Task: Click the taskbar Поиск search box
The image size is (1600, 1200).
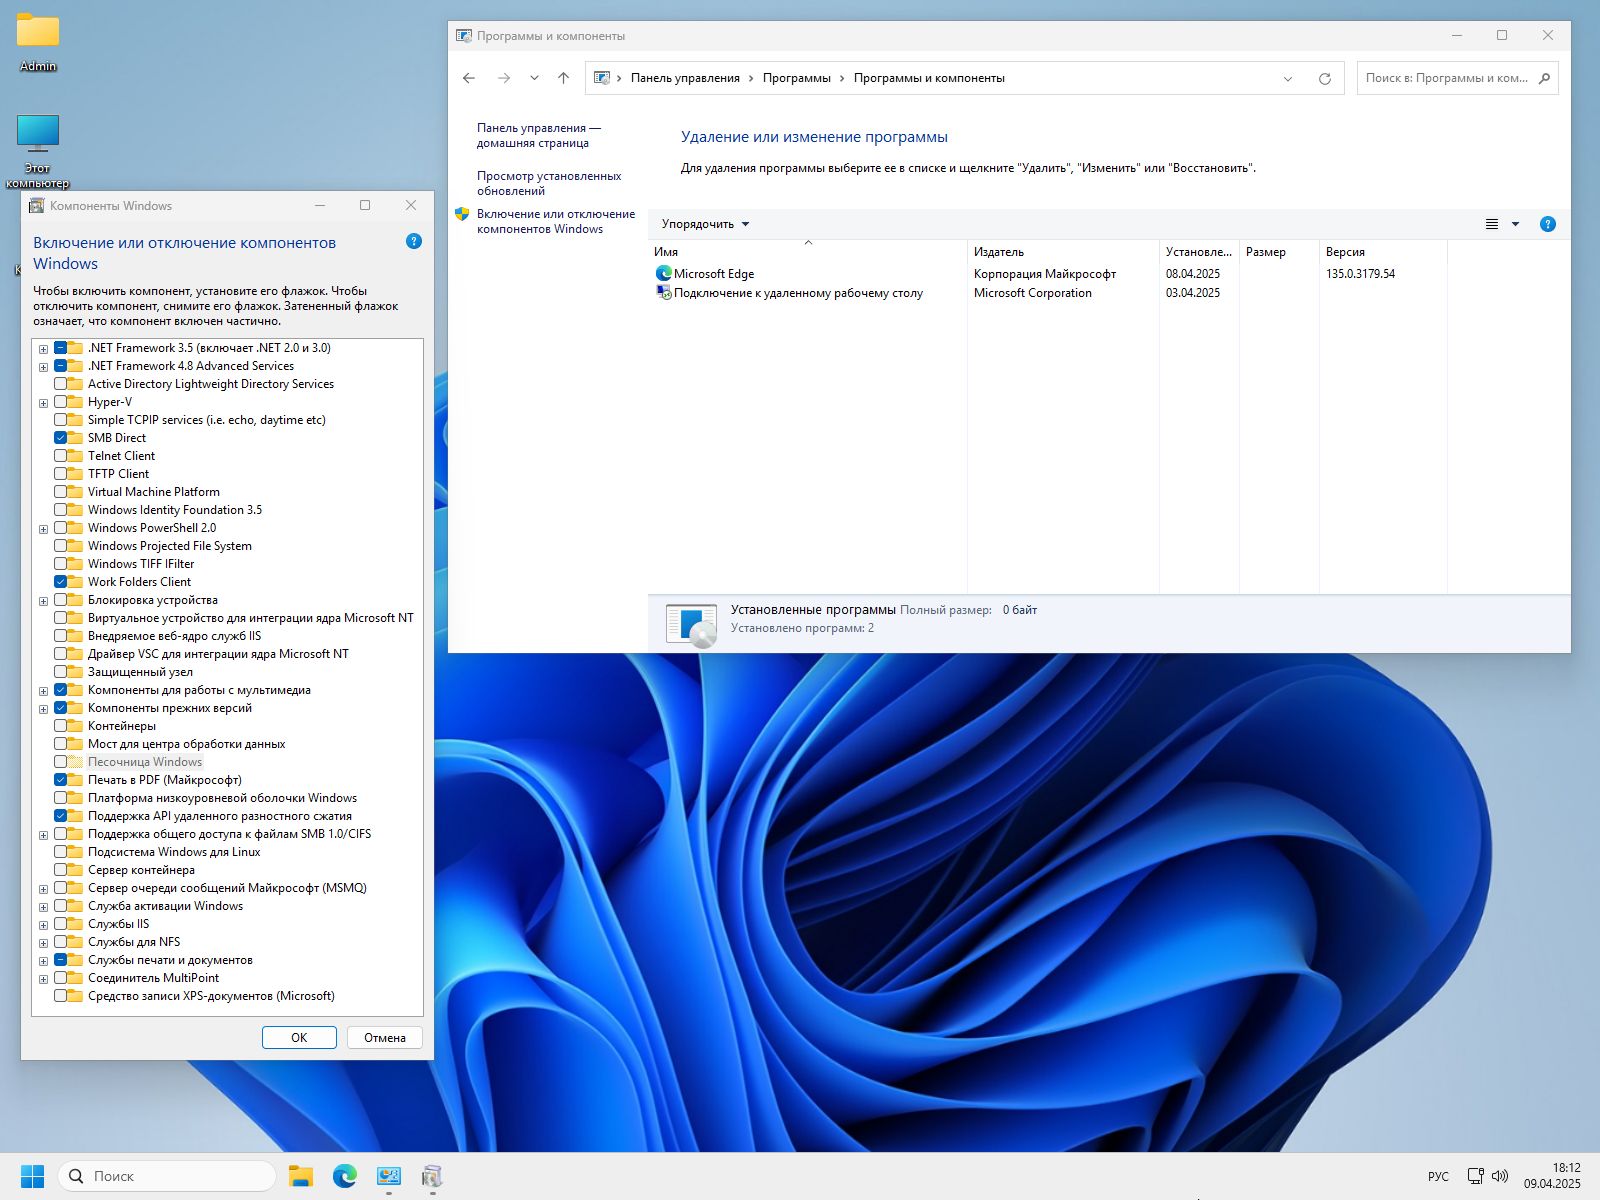Action: tap(167, 1176)
